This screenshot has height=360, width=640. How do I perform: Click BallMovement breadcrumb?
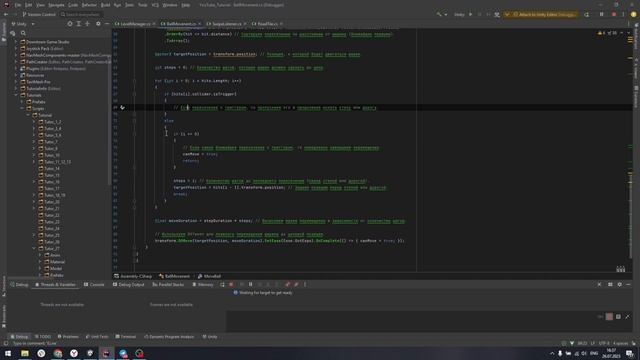click(x=174, y=276)
